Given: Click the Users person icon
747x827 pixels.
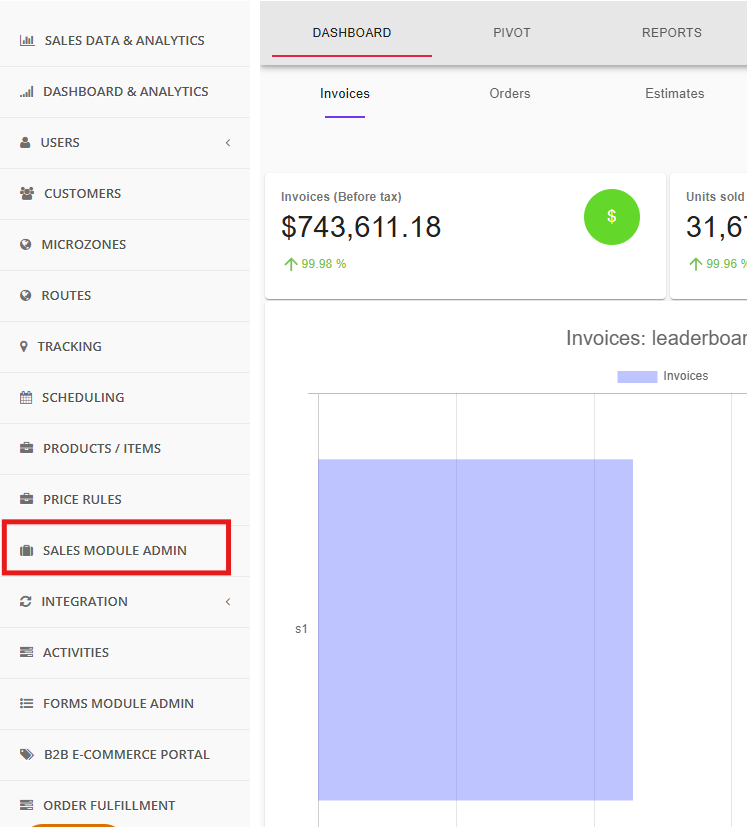Looking at the screenshot, I should coord(25,142).
